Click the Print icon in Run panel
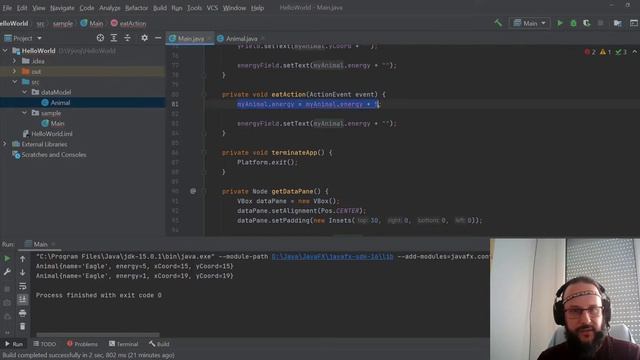 (x=22, y=313)
